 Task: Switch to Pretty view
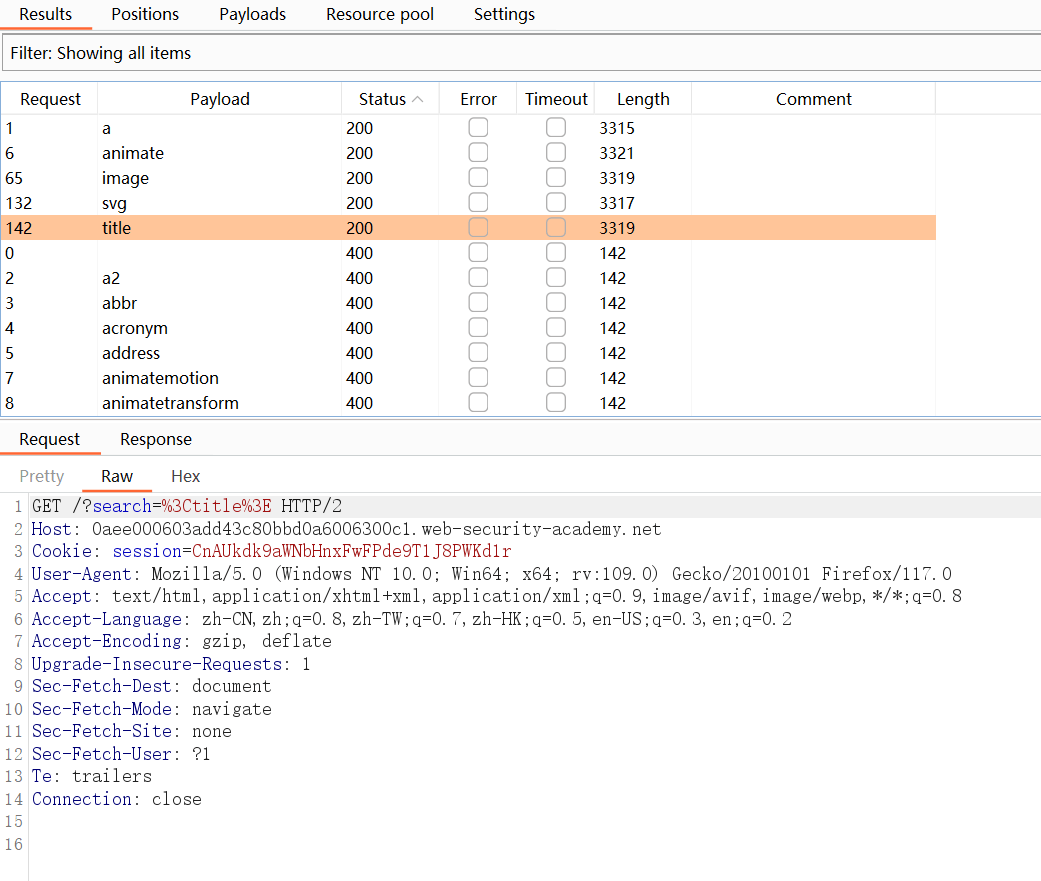coord(42,476)
